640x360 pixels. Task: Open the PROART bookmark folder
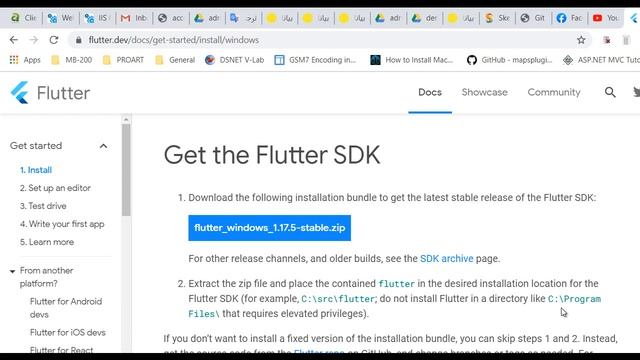pyautogui.click(x=123, y=60)
